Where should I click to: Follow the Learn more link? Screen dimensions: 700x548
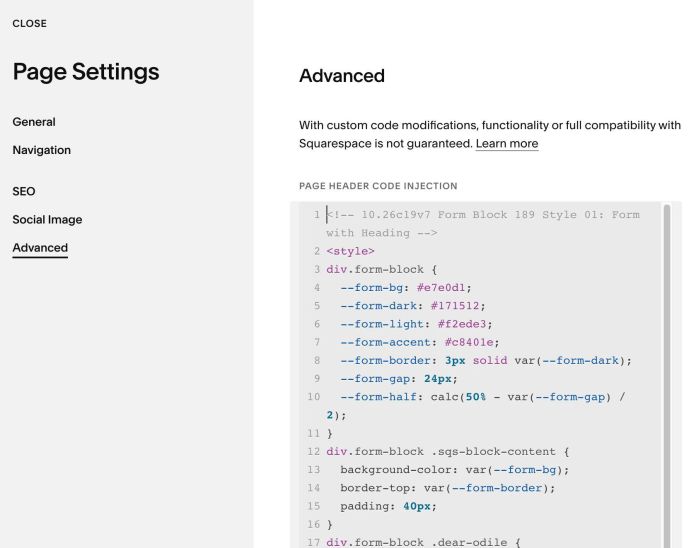(507, 144)
